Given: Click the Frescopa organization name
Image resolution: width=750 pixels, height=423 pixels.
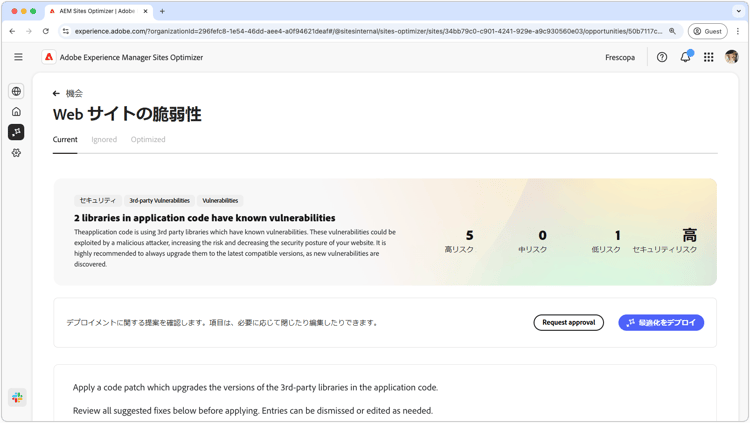Looking at the screenshot, I should 620,57.
